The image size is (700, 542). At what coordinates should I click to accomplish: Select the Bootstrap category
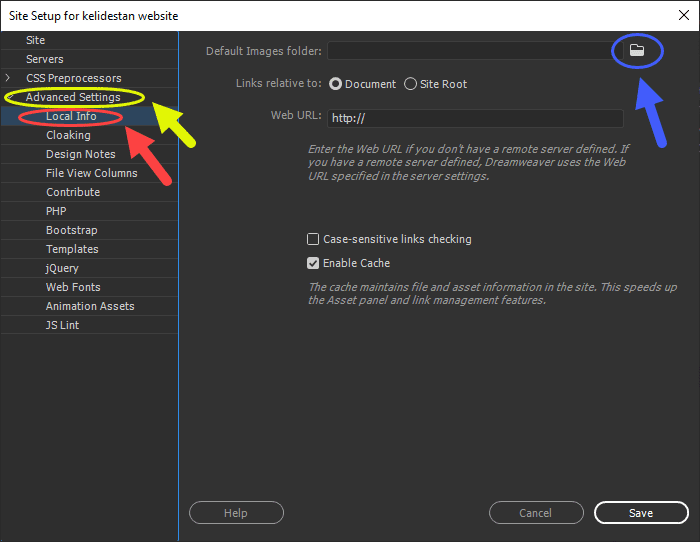[x=89, y=230]
